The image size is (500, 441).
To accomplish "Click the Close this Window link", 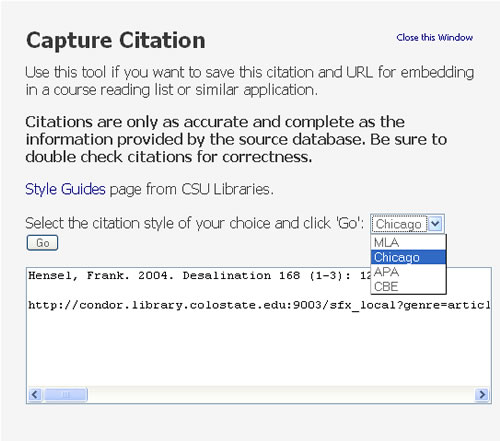I will [x=434, y=37].
